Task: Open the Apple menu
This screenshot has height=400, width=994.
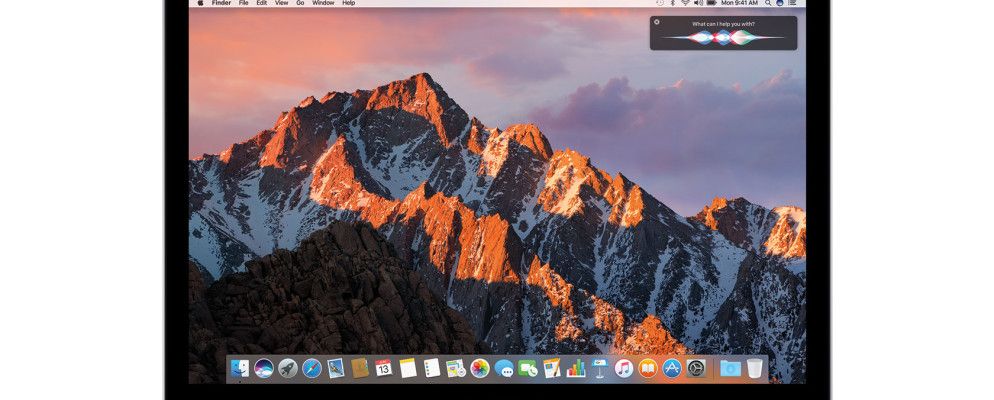Action: 200,3
